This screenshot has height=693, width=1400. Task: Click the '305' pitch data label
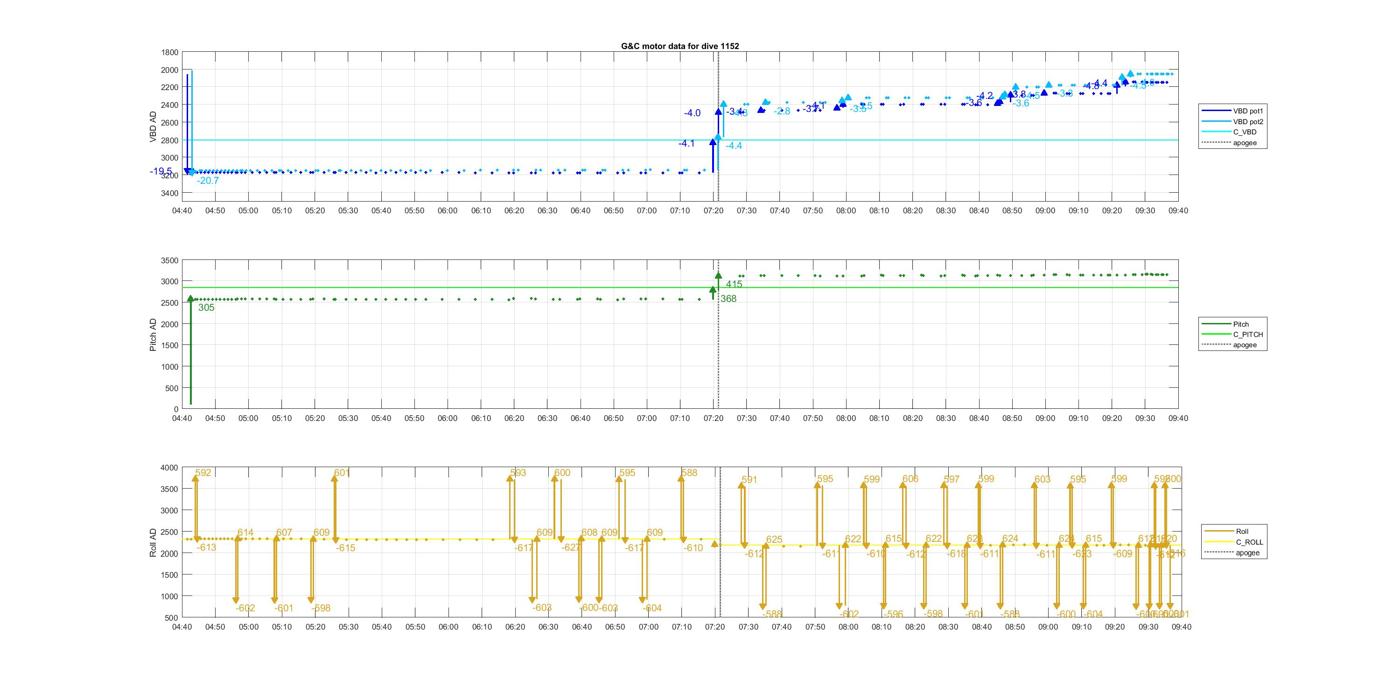(x=206, y=308)
